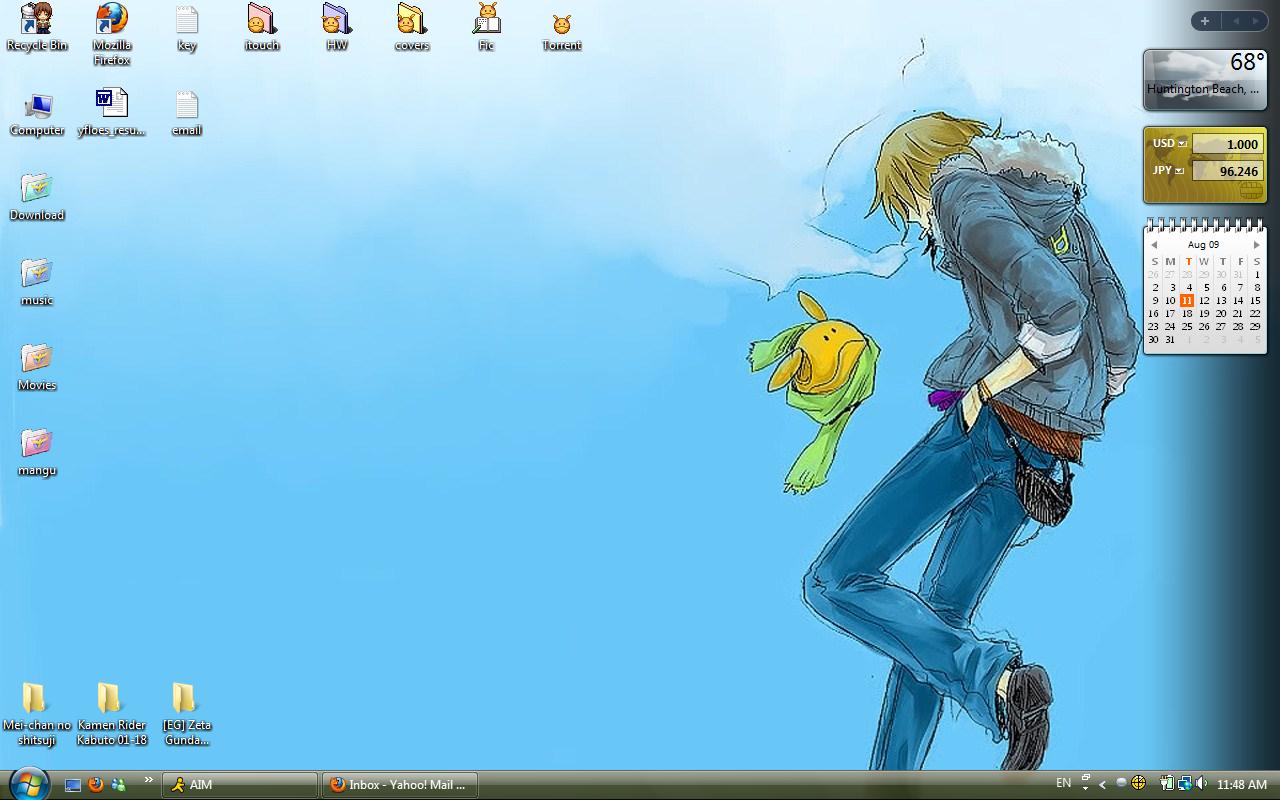
Task: Click the EN language indicator
Action: 1063,783
